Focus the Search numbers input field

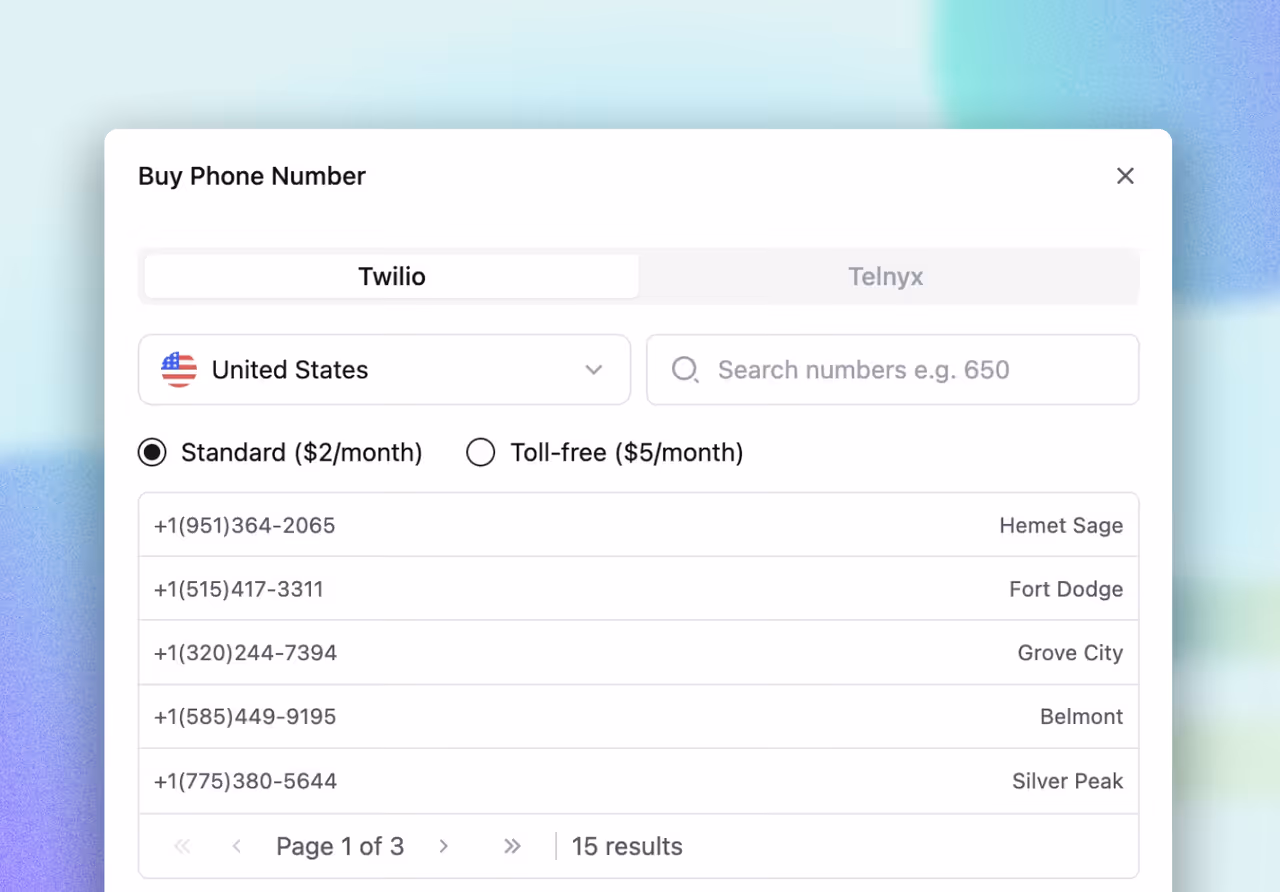coord(893,370)
